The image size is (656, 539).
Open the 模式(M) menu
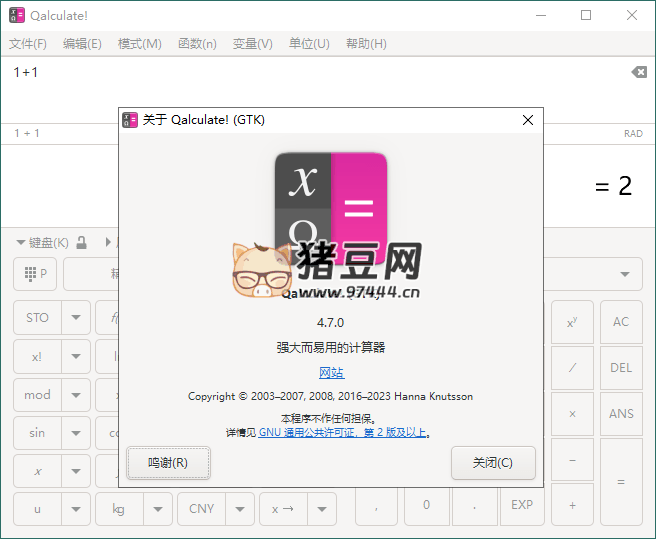[x=139, y=44]
